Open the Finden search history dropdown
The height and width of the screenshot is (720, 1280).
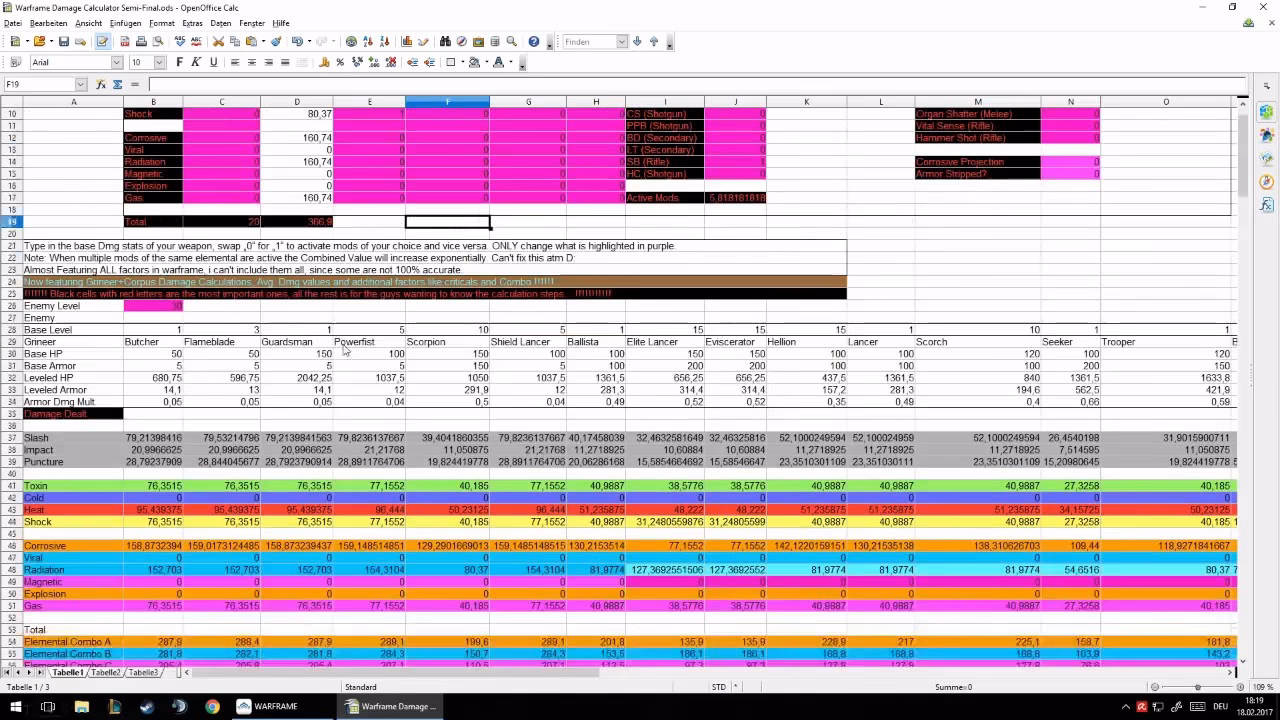[621, 42]
